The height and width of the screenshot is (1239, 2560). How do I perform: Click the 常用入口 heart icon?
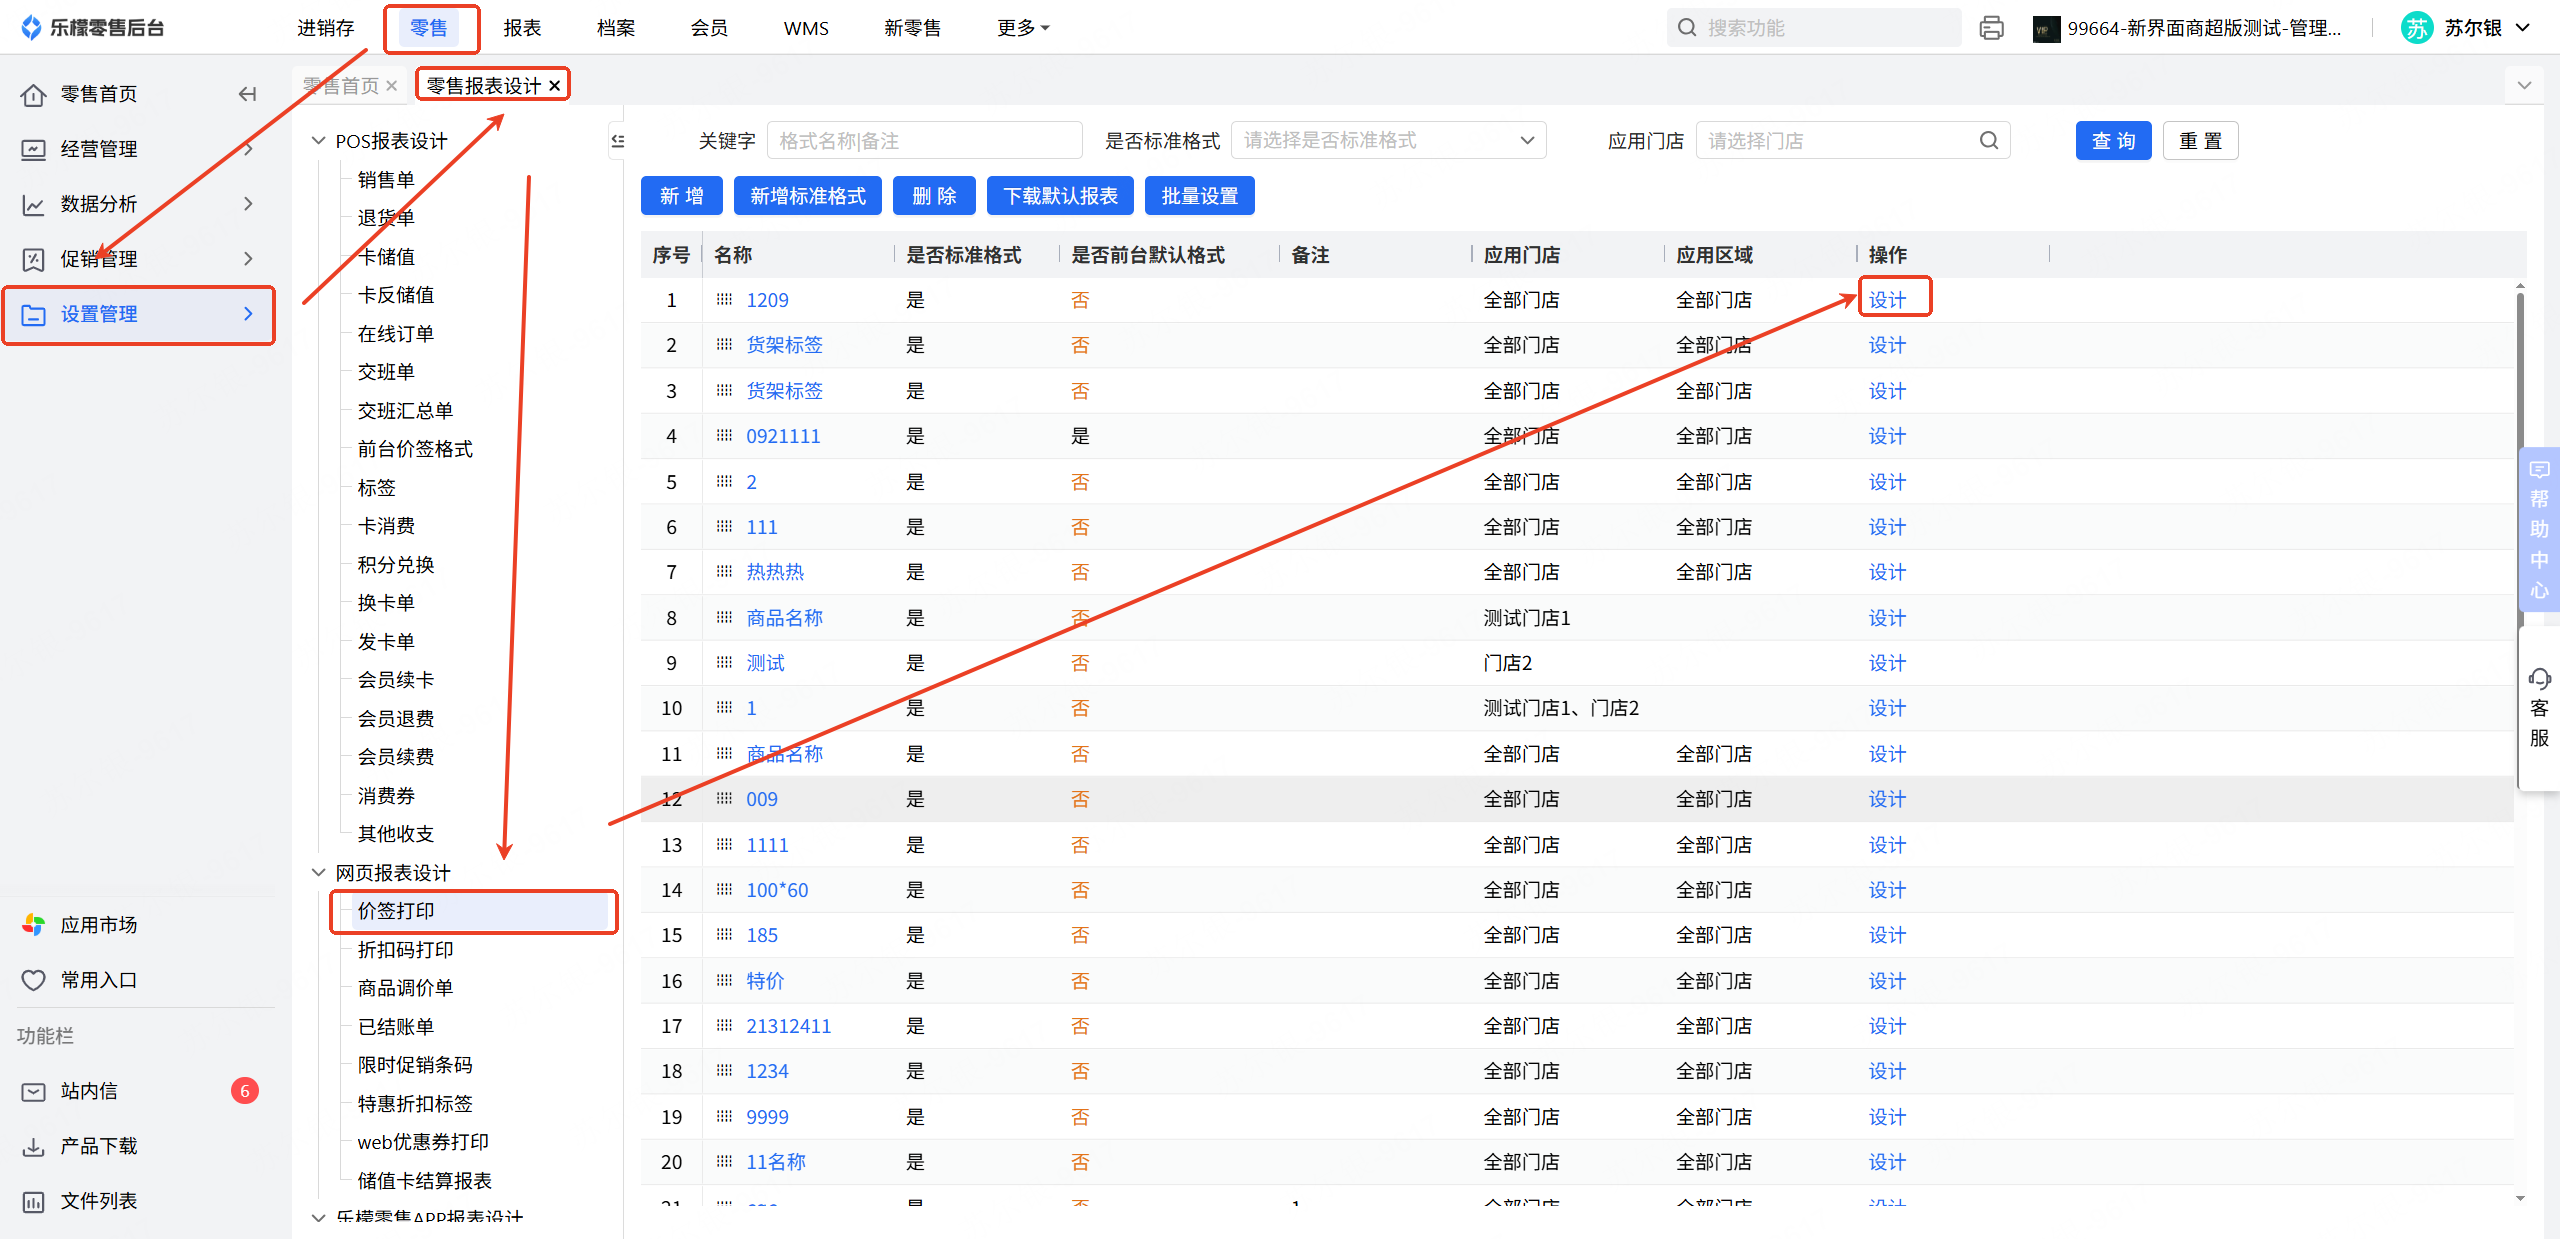(x=34, y=980)
